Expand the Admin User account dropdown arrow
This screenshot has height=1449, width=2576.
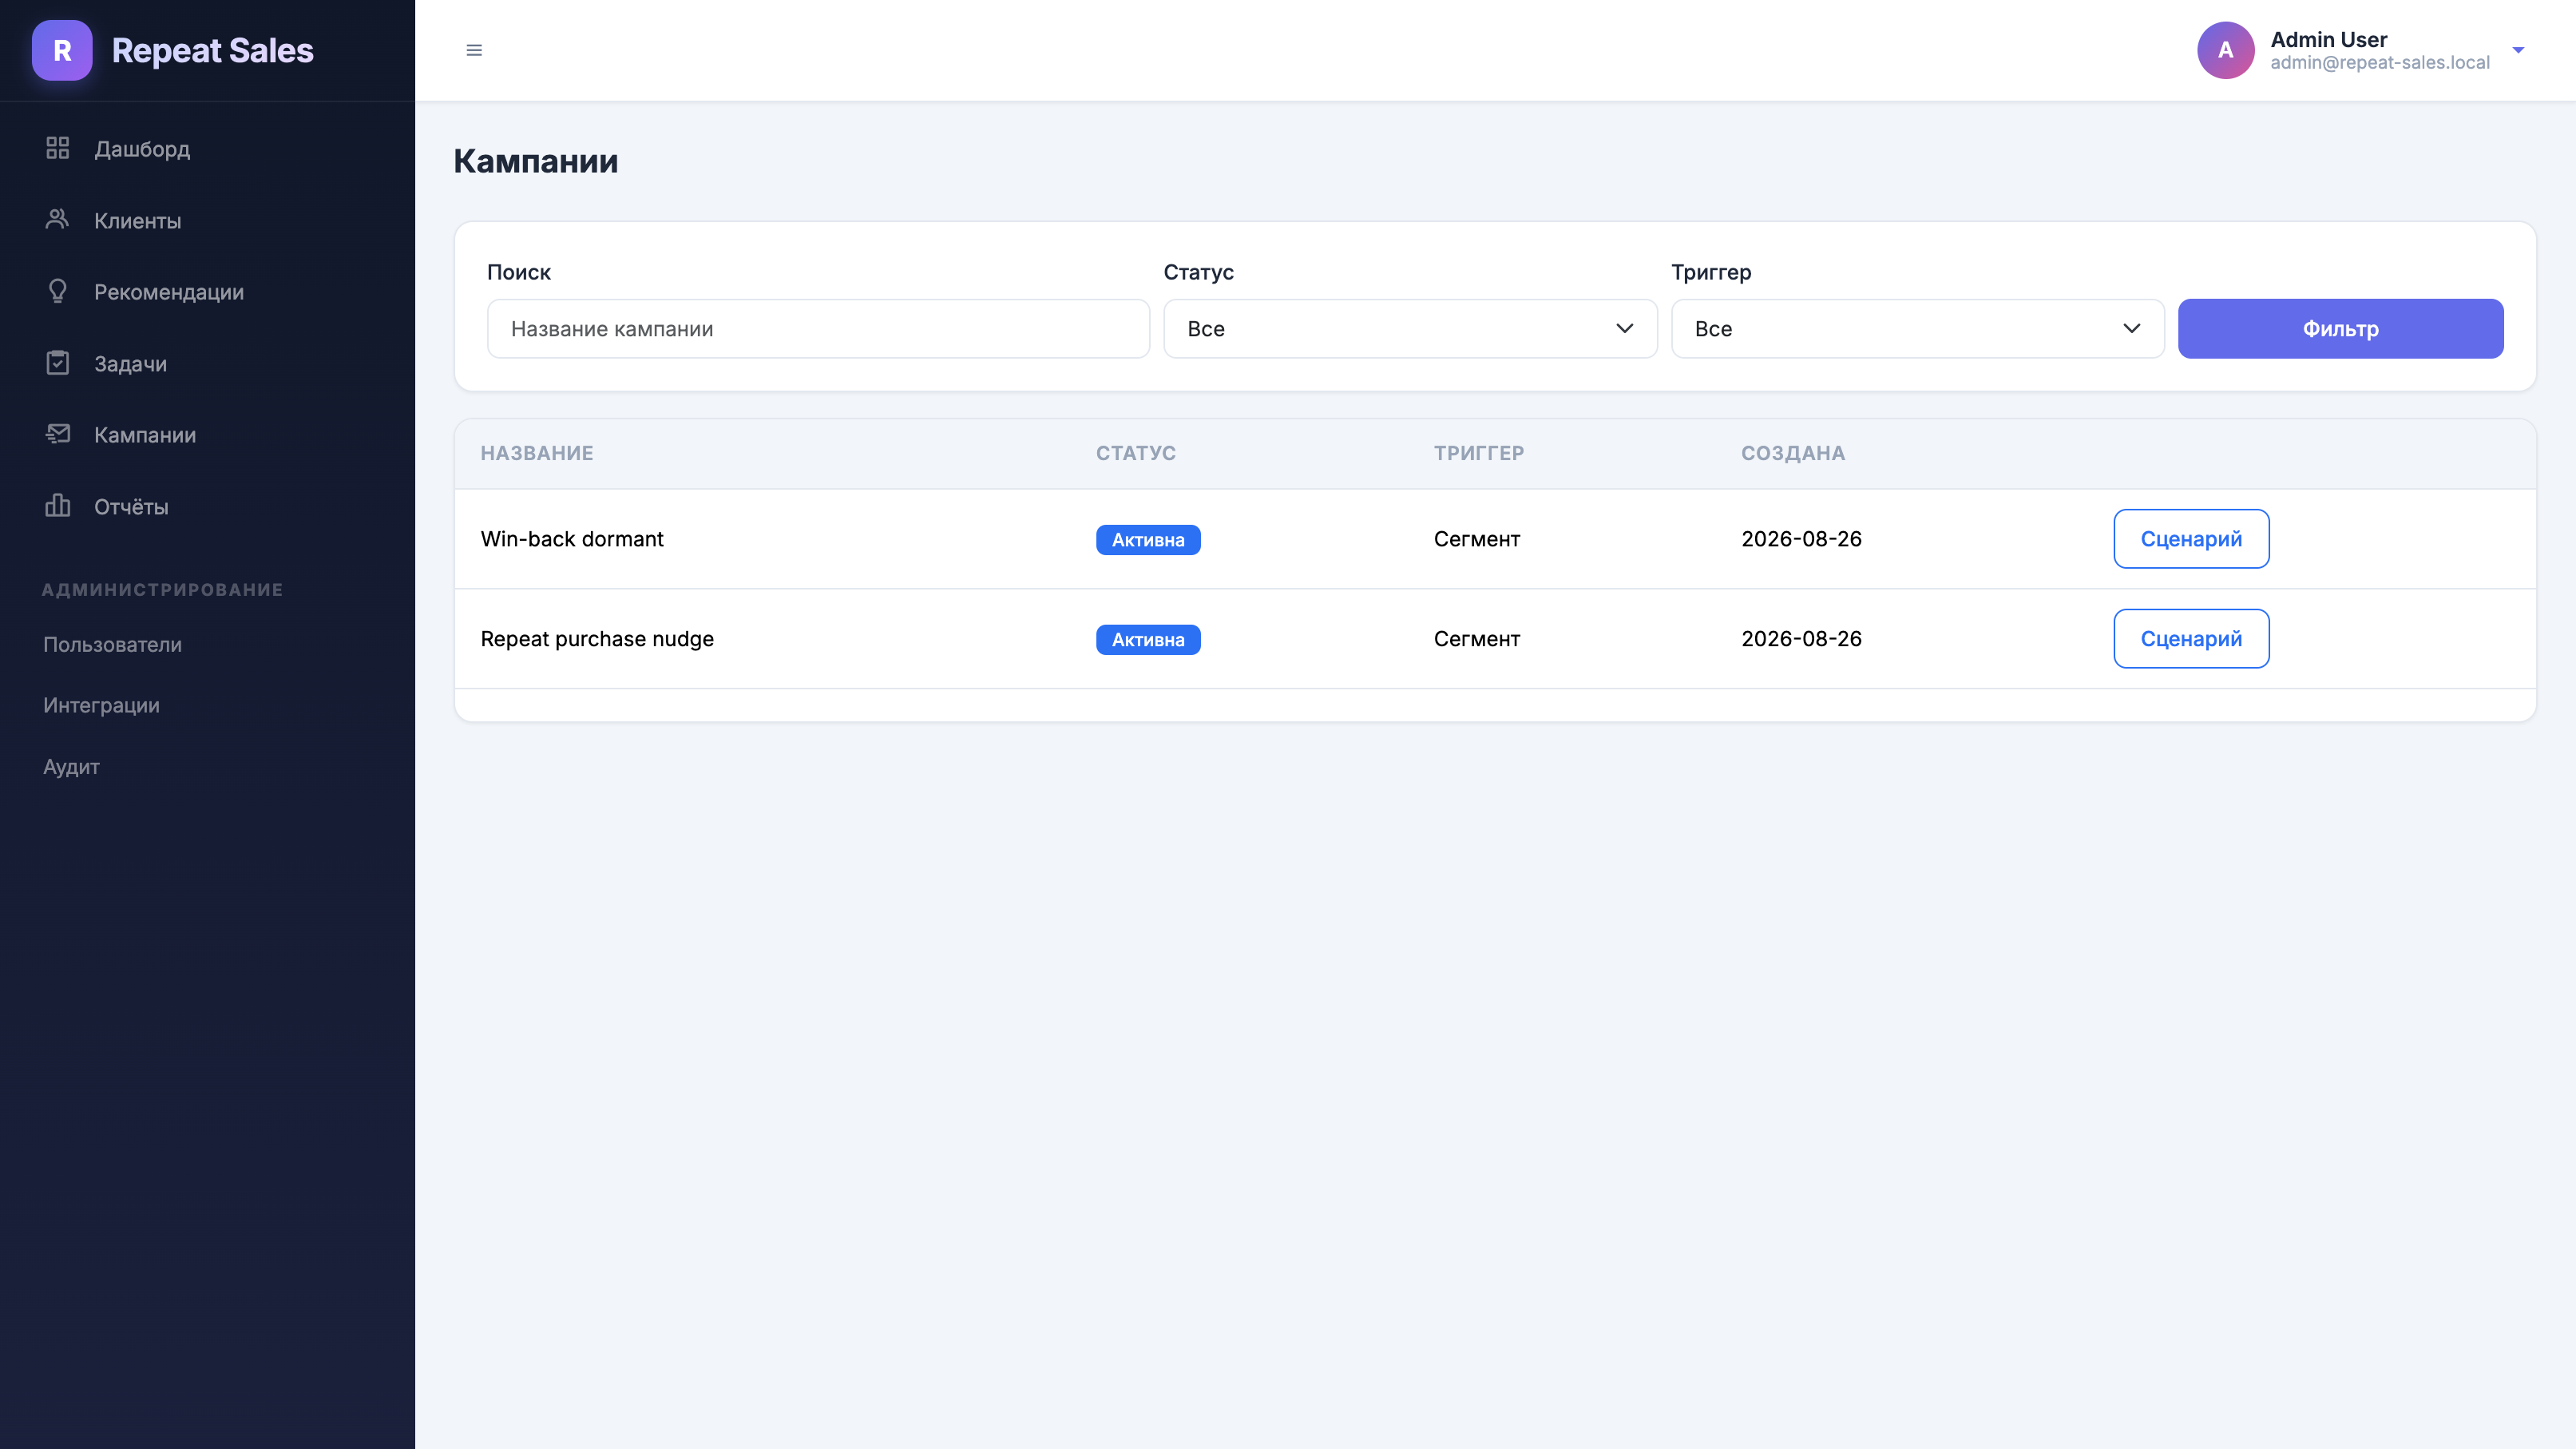coord(2518,50)
